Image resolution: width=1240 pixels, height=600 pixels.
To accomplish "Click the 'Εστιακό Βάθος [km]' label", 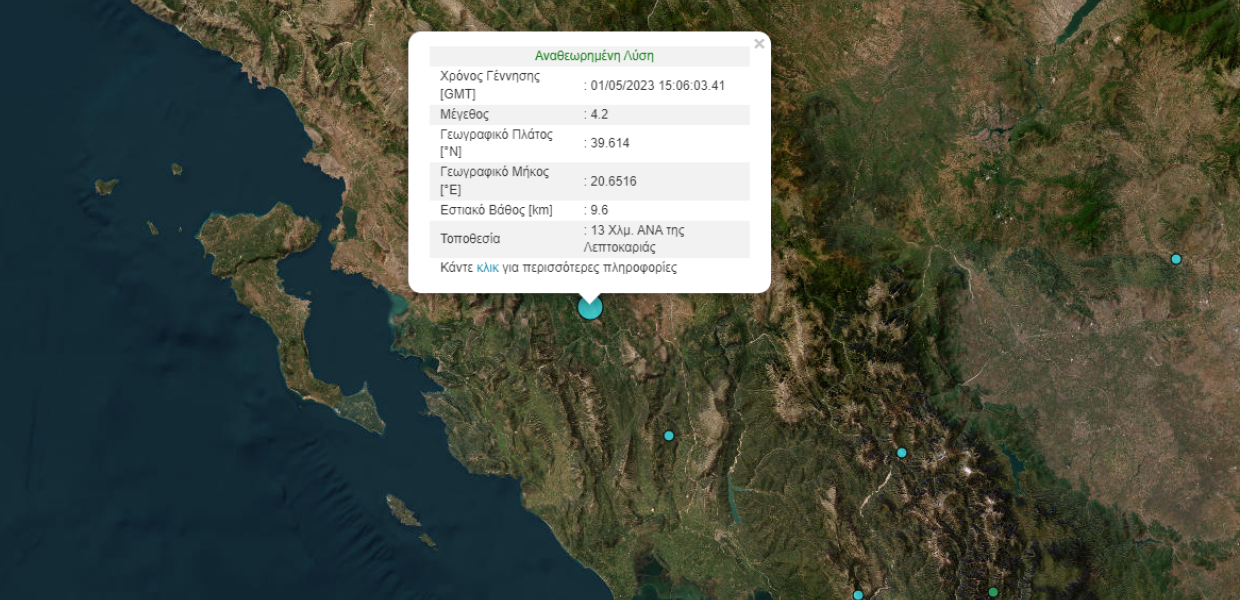I will 496,210.
